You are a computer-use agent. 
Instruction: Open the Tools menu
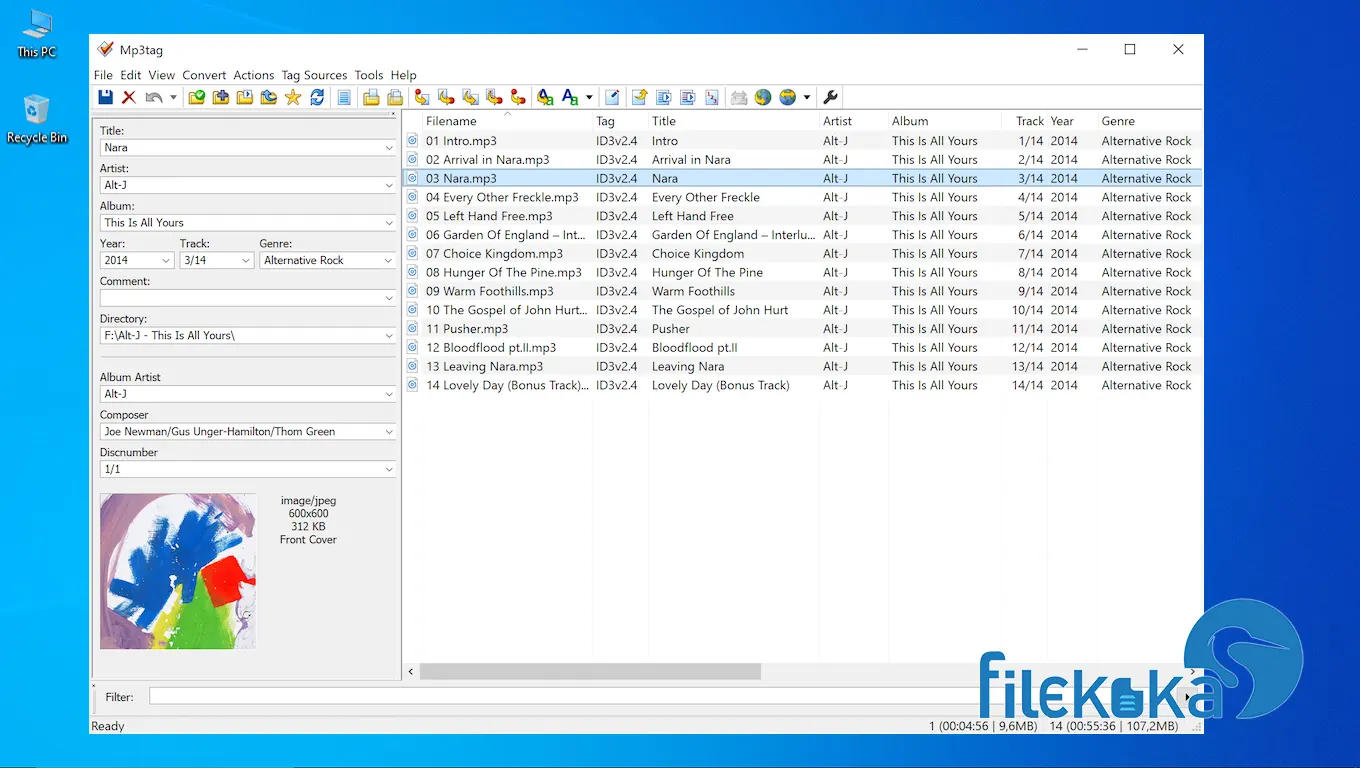[x=369, y=75]
